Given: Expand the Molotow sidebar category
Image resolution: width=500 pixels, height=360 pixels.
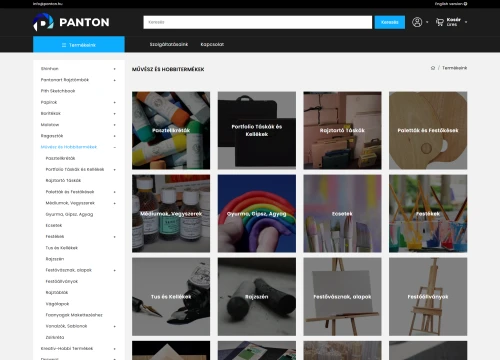Looking at the screenshot, I should click(114, 125).
